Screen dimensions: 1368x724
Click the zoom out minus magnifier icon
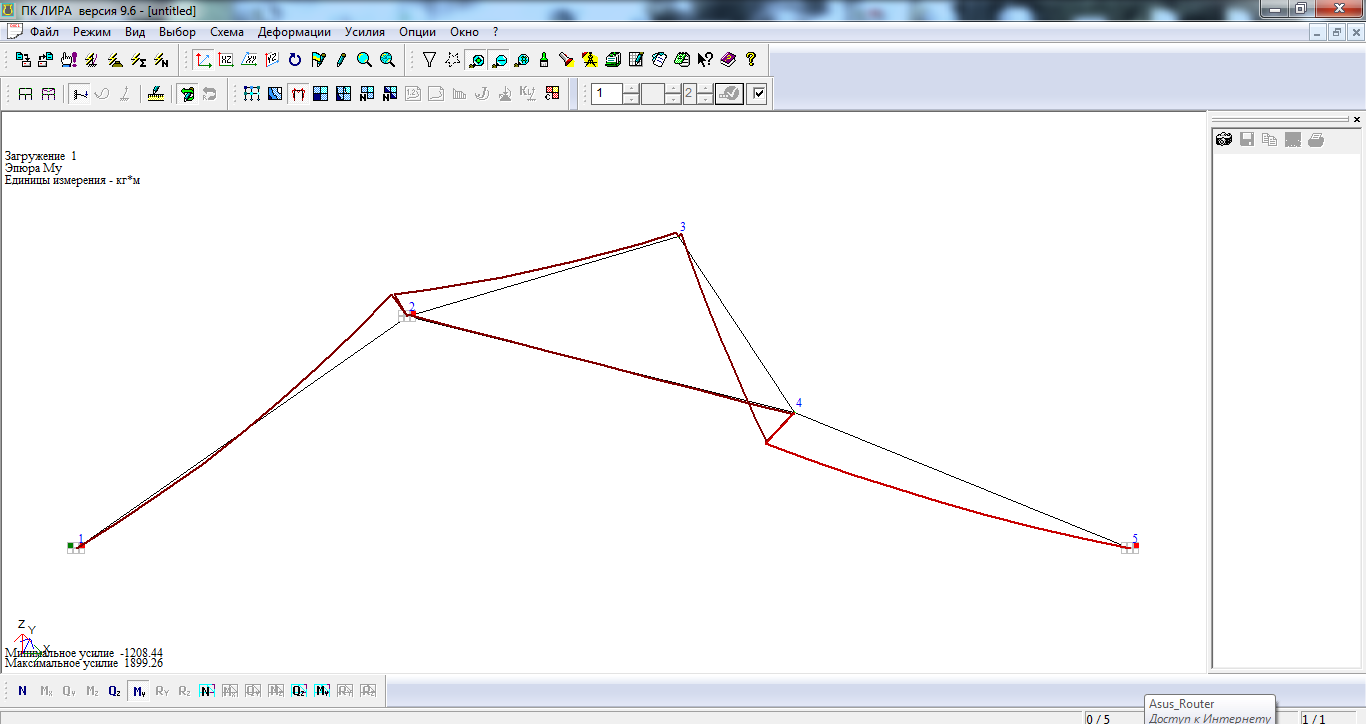coord(499,60)
